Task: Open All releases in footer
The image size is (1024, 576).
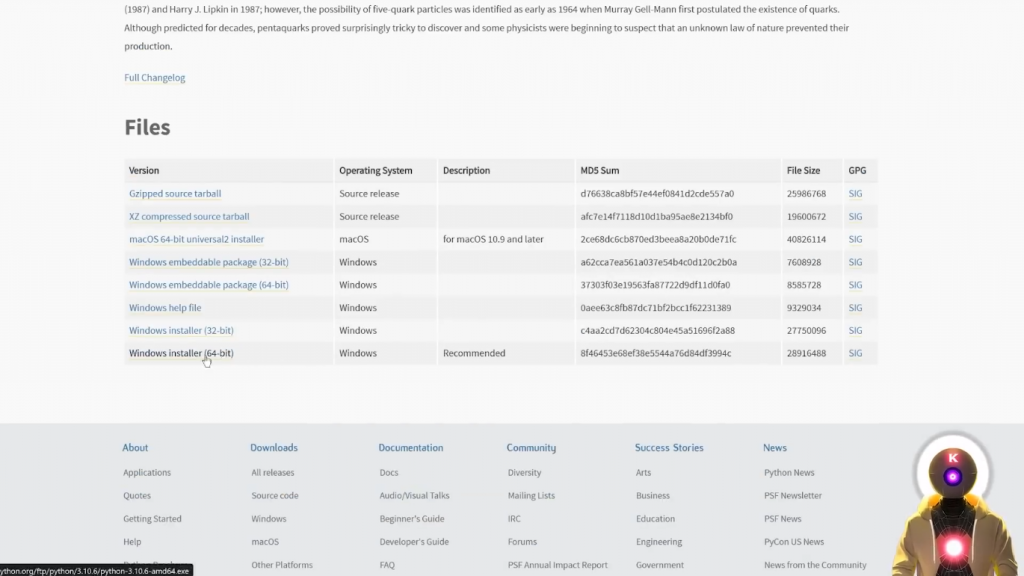Action: tap(273, 473)
